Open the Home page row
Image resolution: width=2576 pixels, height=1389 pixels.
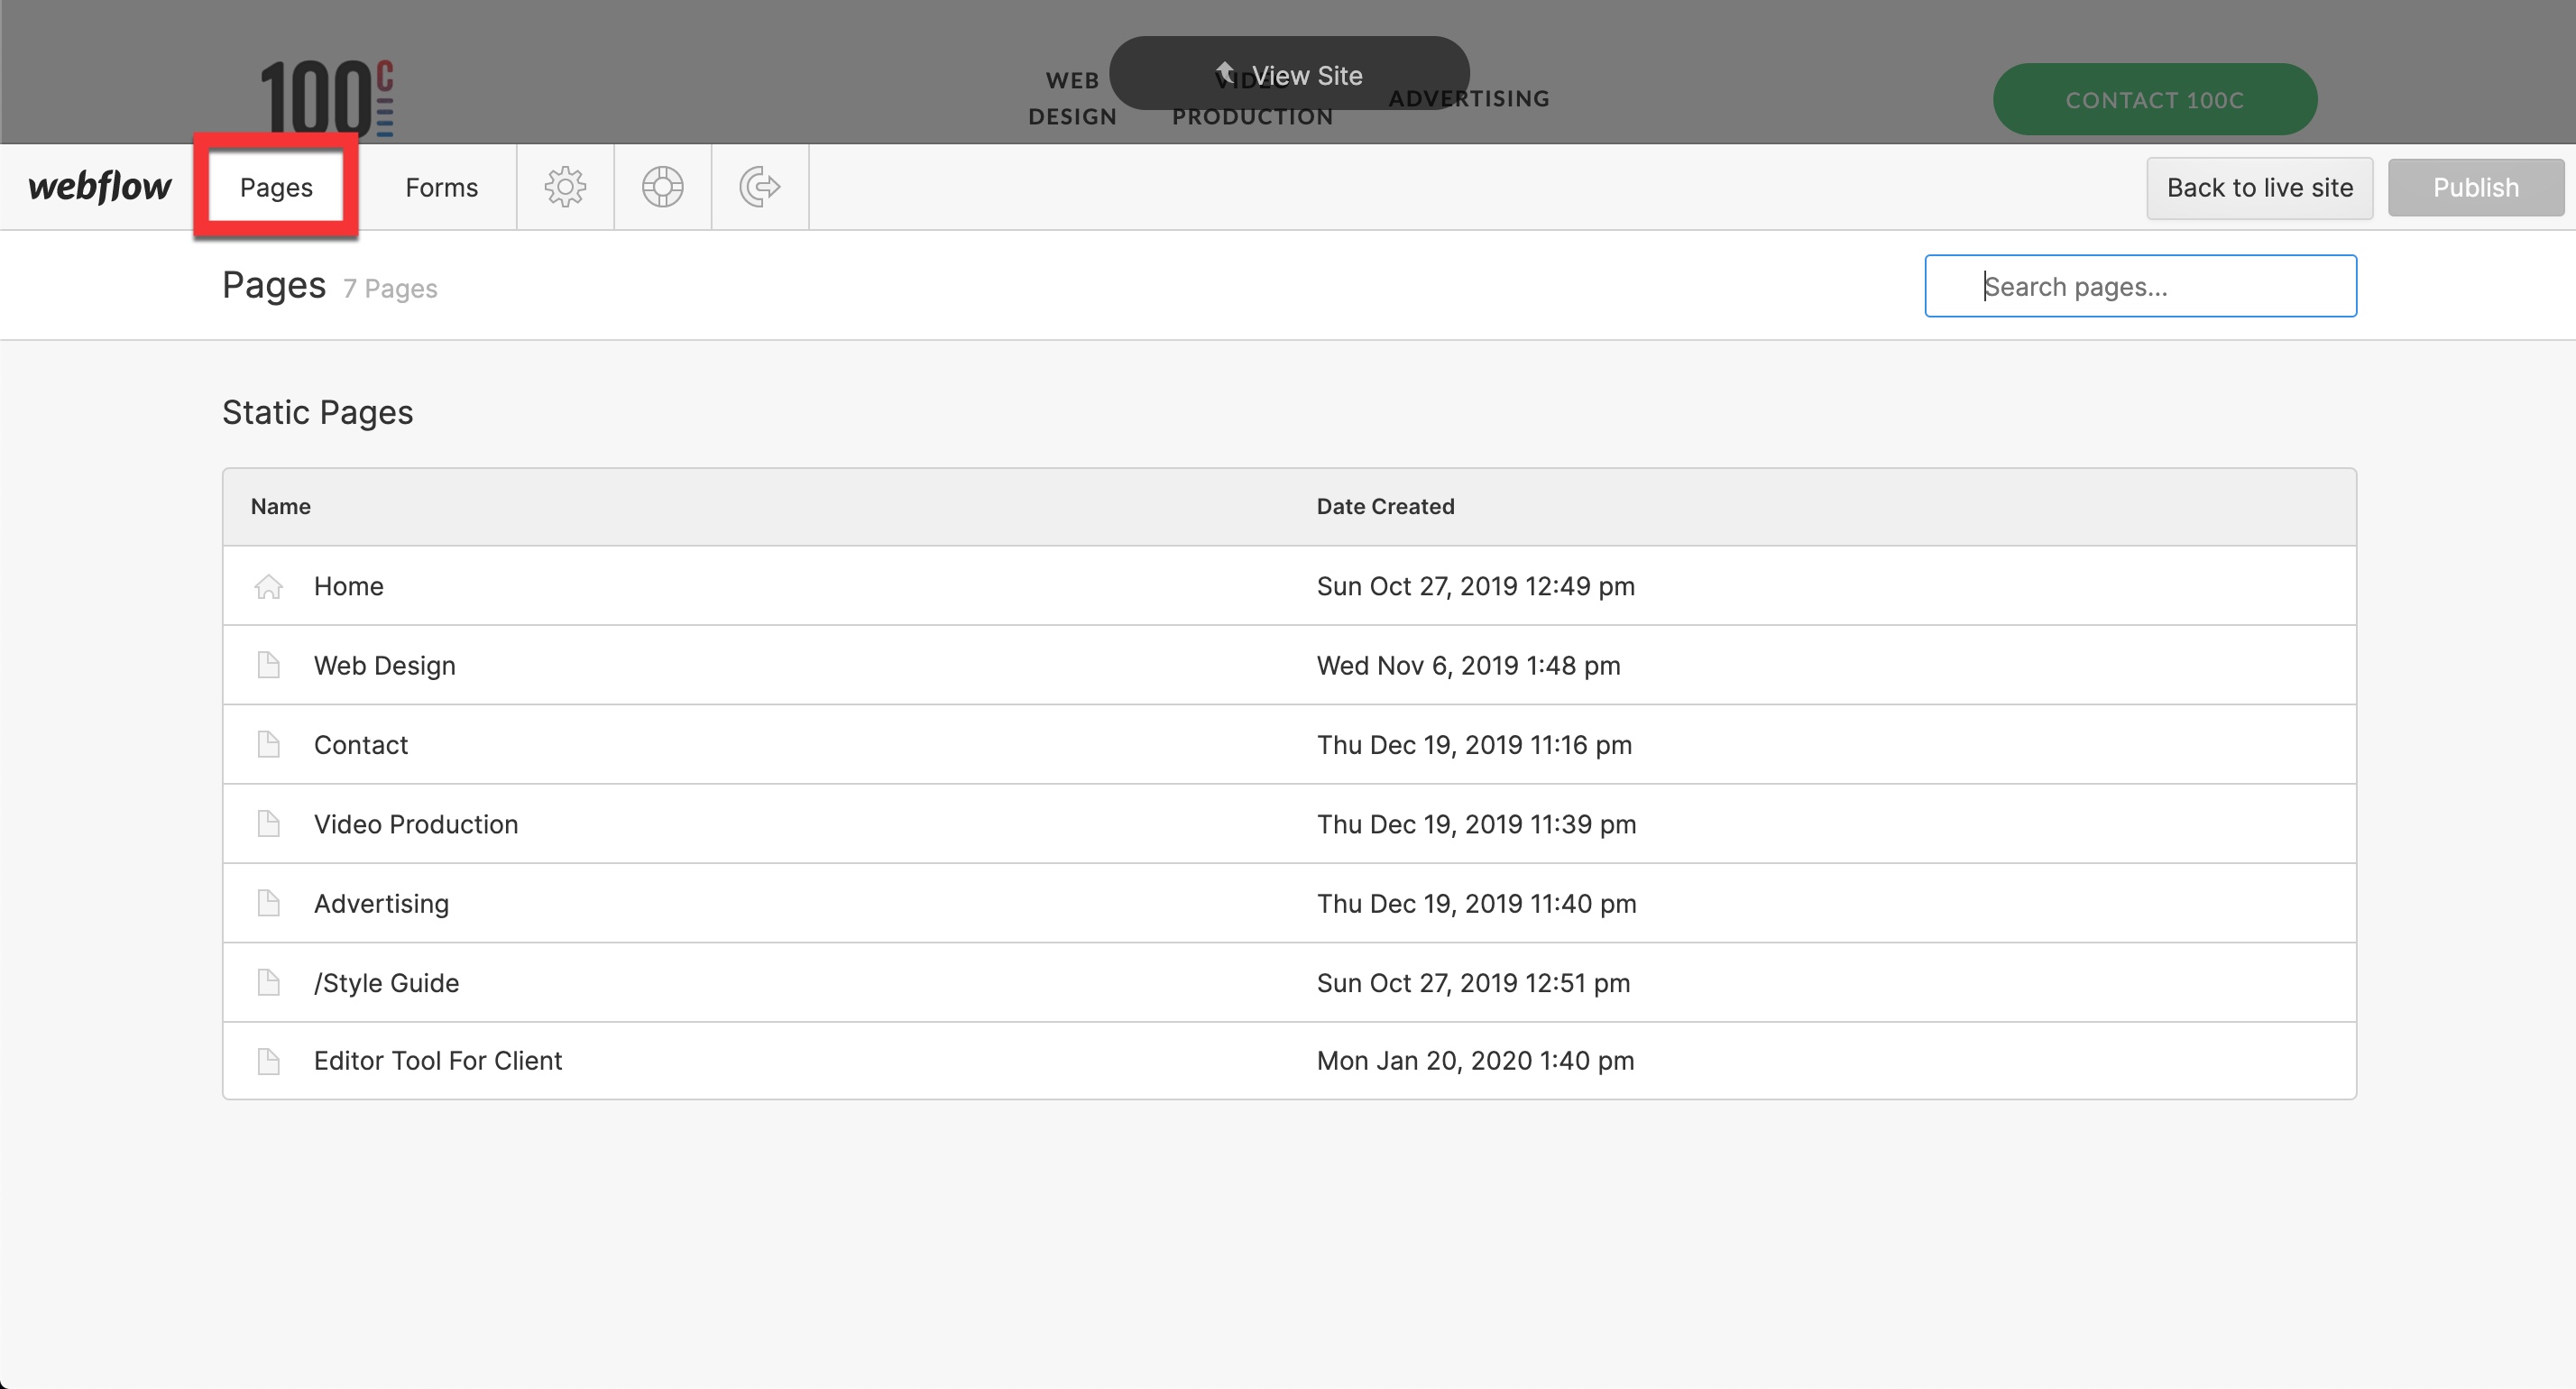coord(1289,586)
